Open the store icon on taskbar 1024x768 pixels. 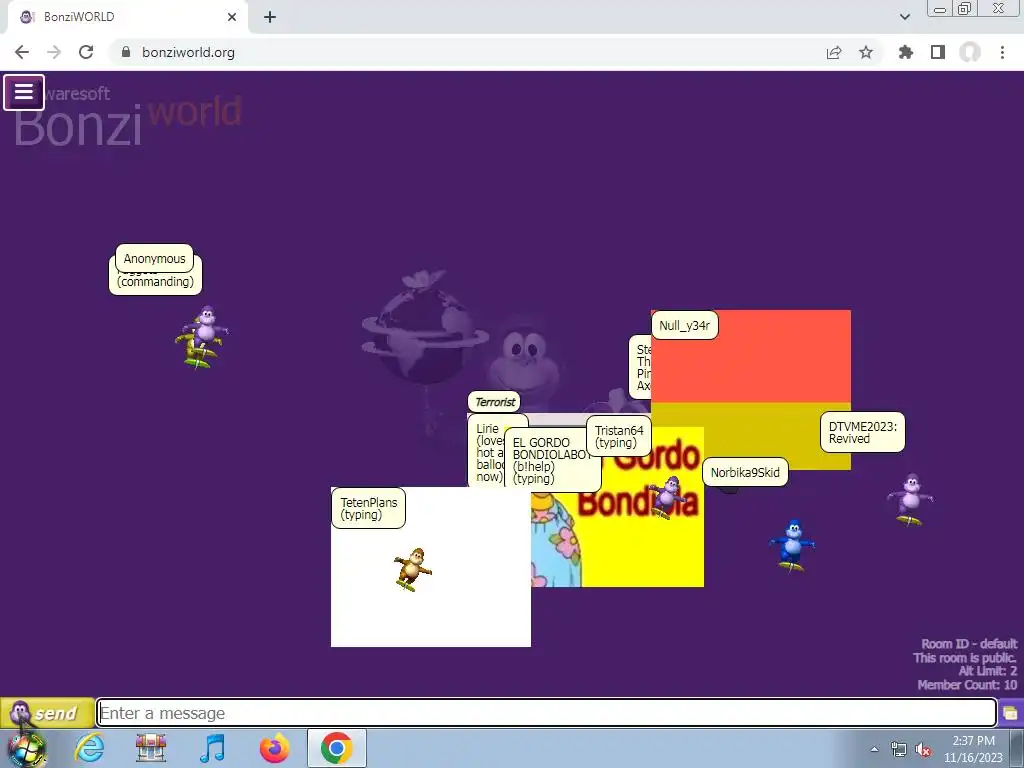(151, 748)
